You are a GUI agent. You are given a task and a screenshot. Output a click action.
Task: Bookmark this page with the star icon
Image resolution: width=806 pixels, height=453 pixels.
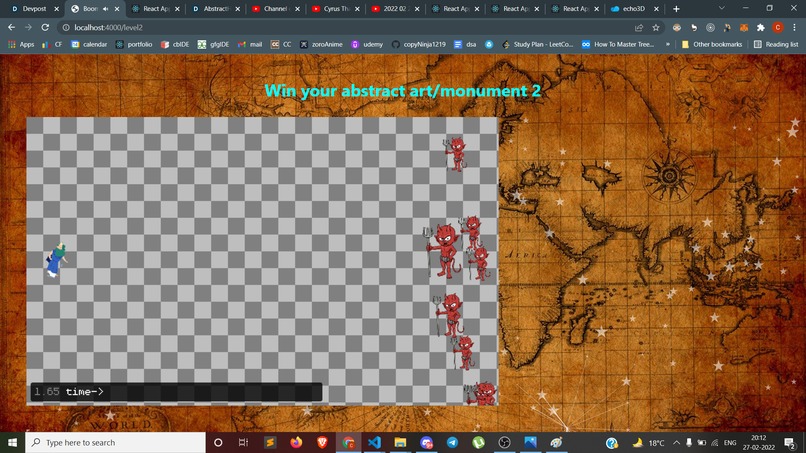[x=655, y=27]
